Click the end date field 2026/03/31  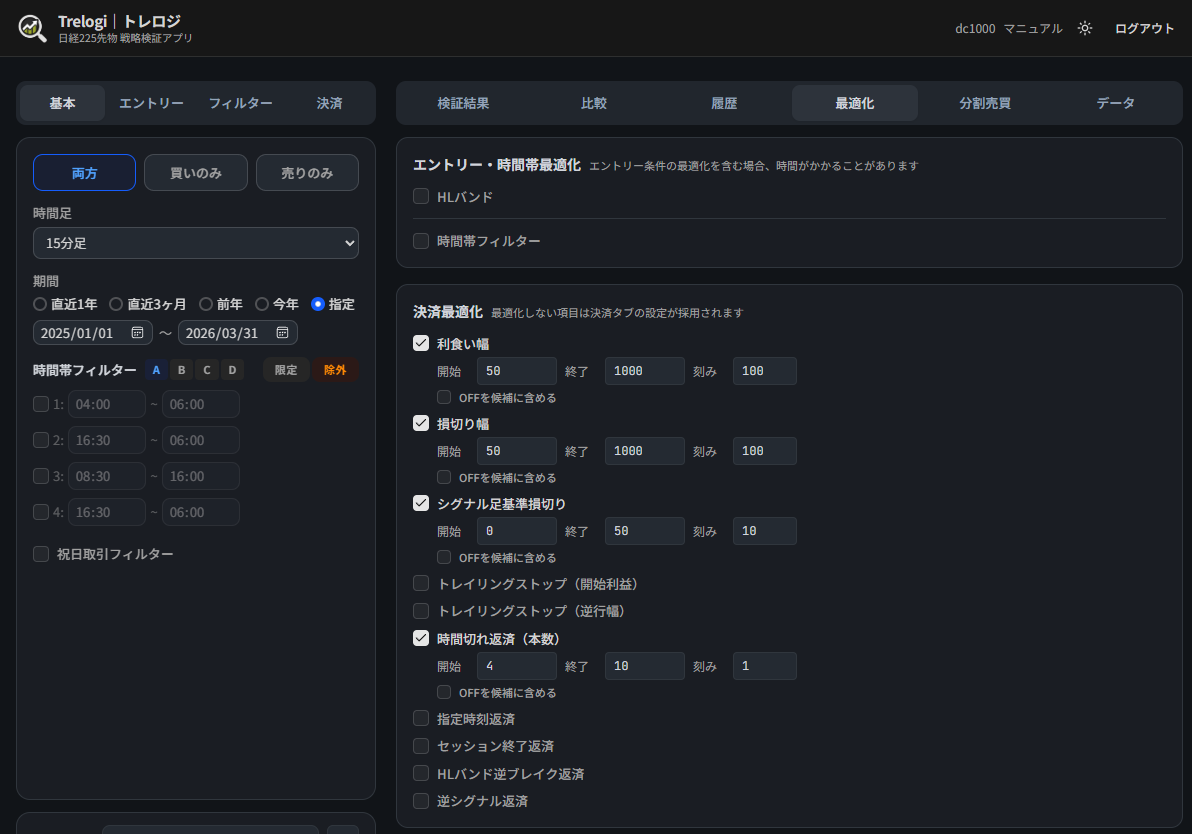pos(238,333)
